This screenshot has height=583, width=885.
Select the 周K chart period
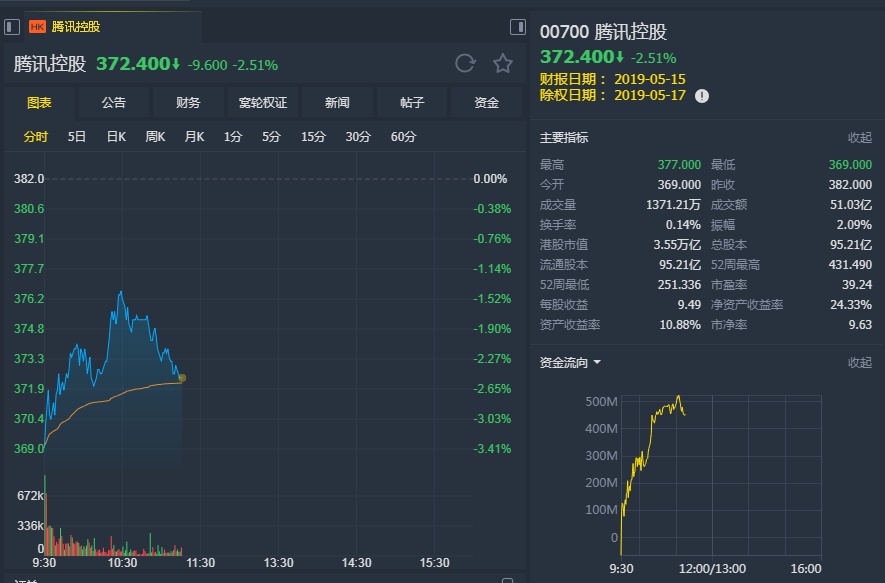(x=155, y=137)
